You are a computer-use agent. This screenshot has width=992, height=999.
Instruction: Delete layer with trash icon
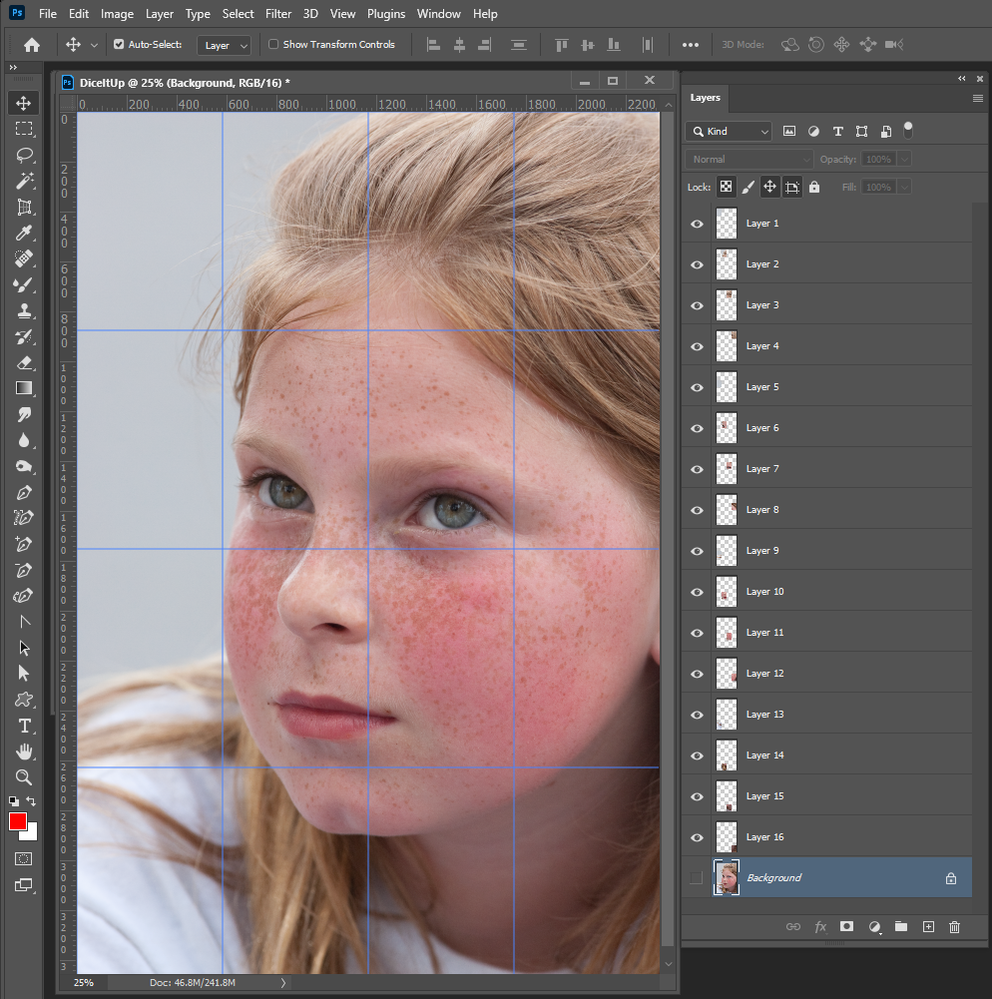(954, 926)
